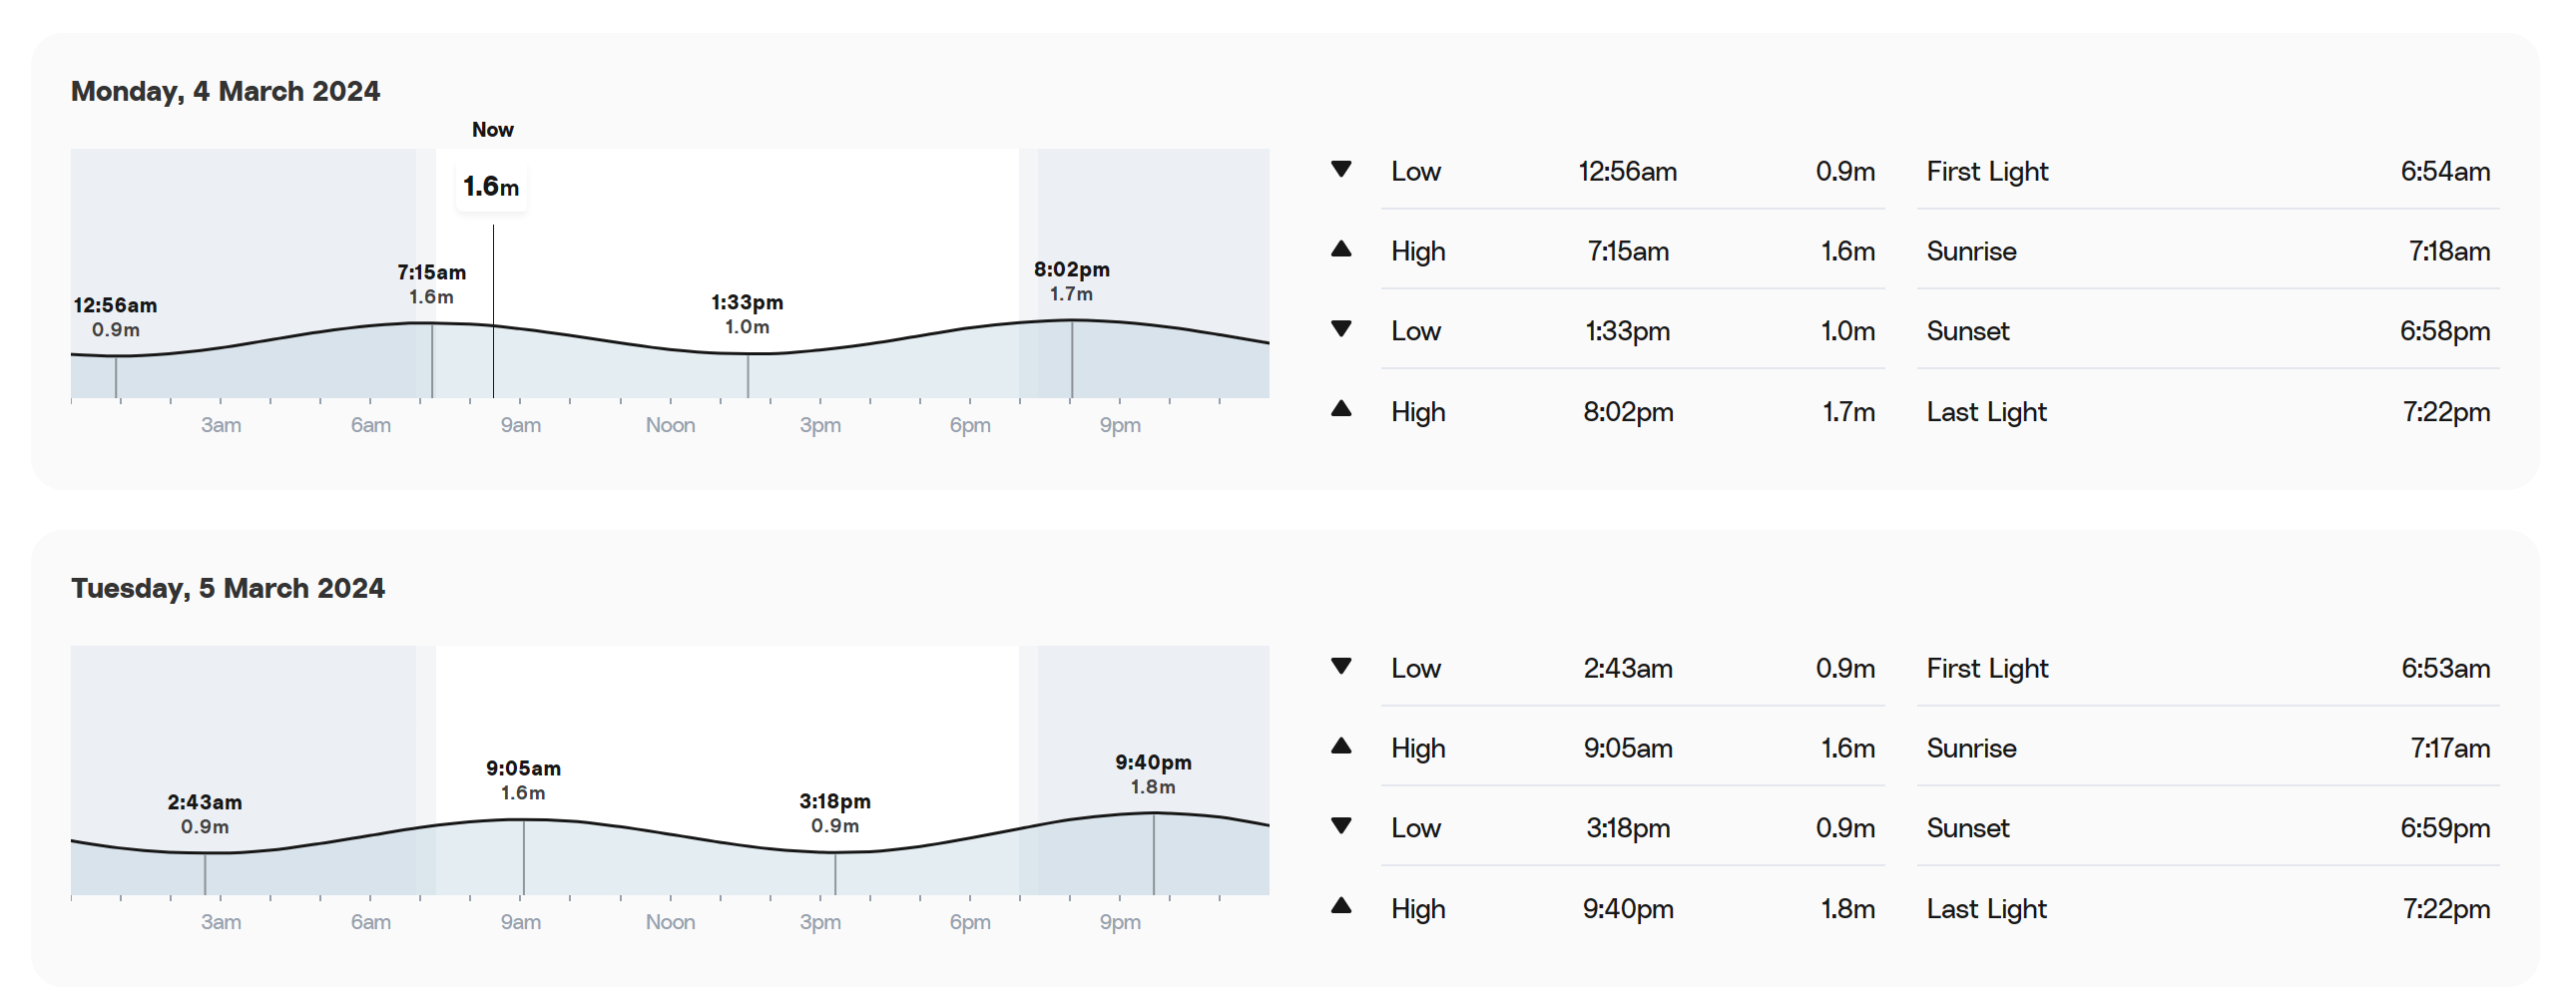Viewport: 2576px width, 1007px height.
Task: Click the low tide arrow beside Monday 12:56am
Action: click(x=1341, y=170)
